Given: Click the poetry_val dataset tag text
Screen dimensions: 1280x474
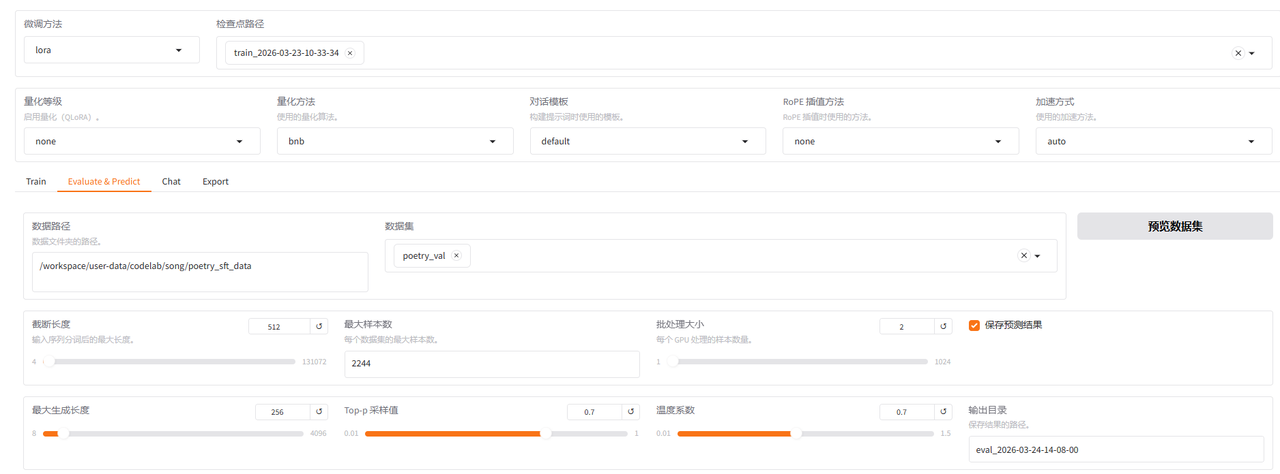Looking at the screenshot, I should (x=424, y=256).
